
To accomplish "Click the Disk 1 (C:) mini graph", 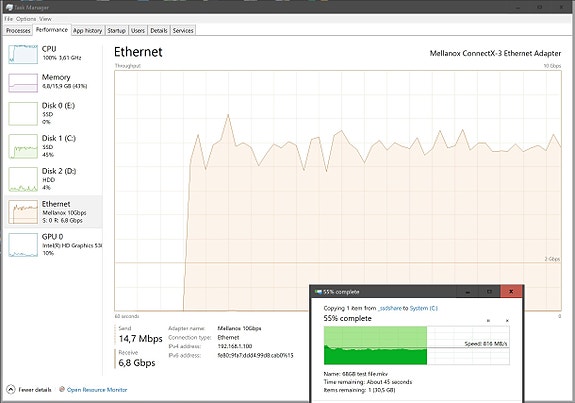I will pos(23,146).
